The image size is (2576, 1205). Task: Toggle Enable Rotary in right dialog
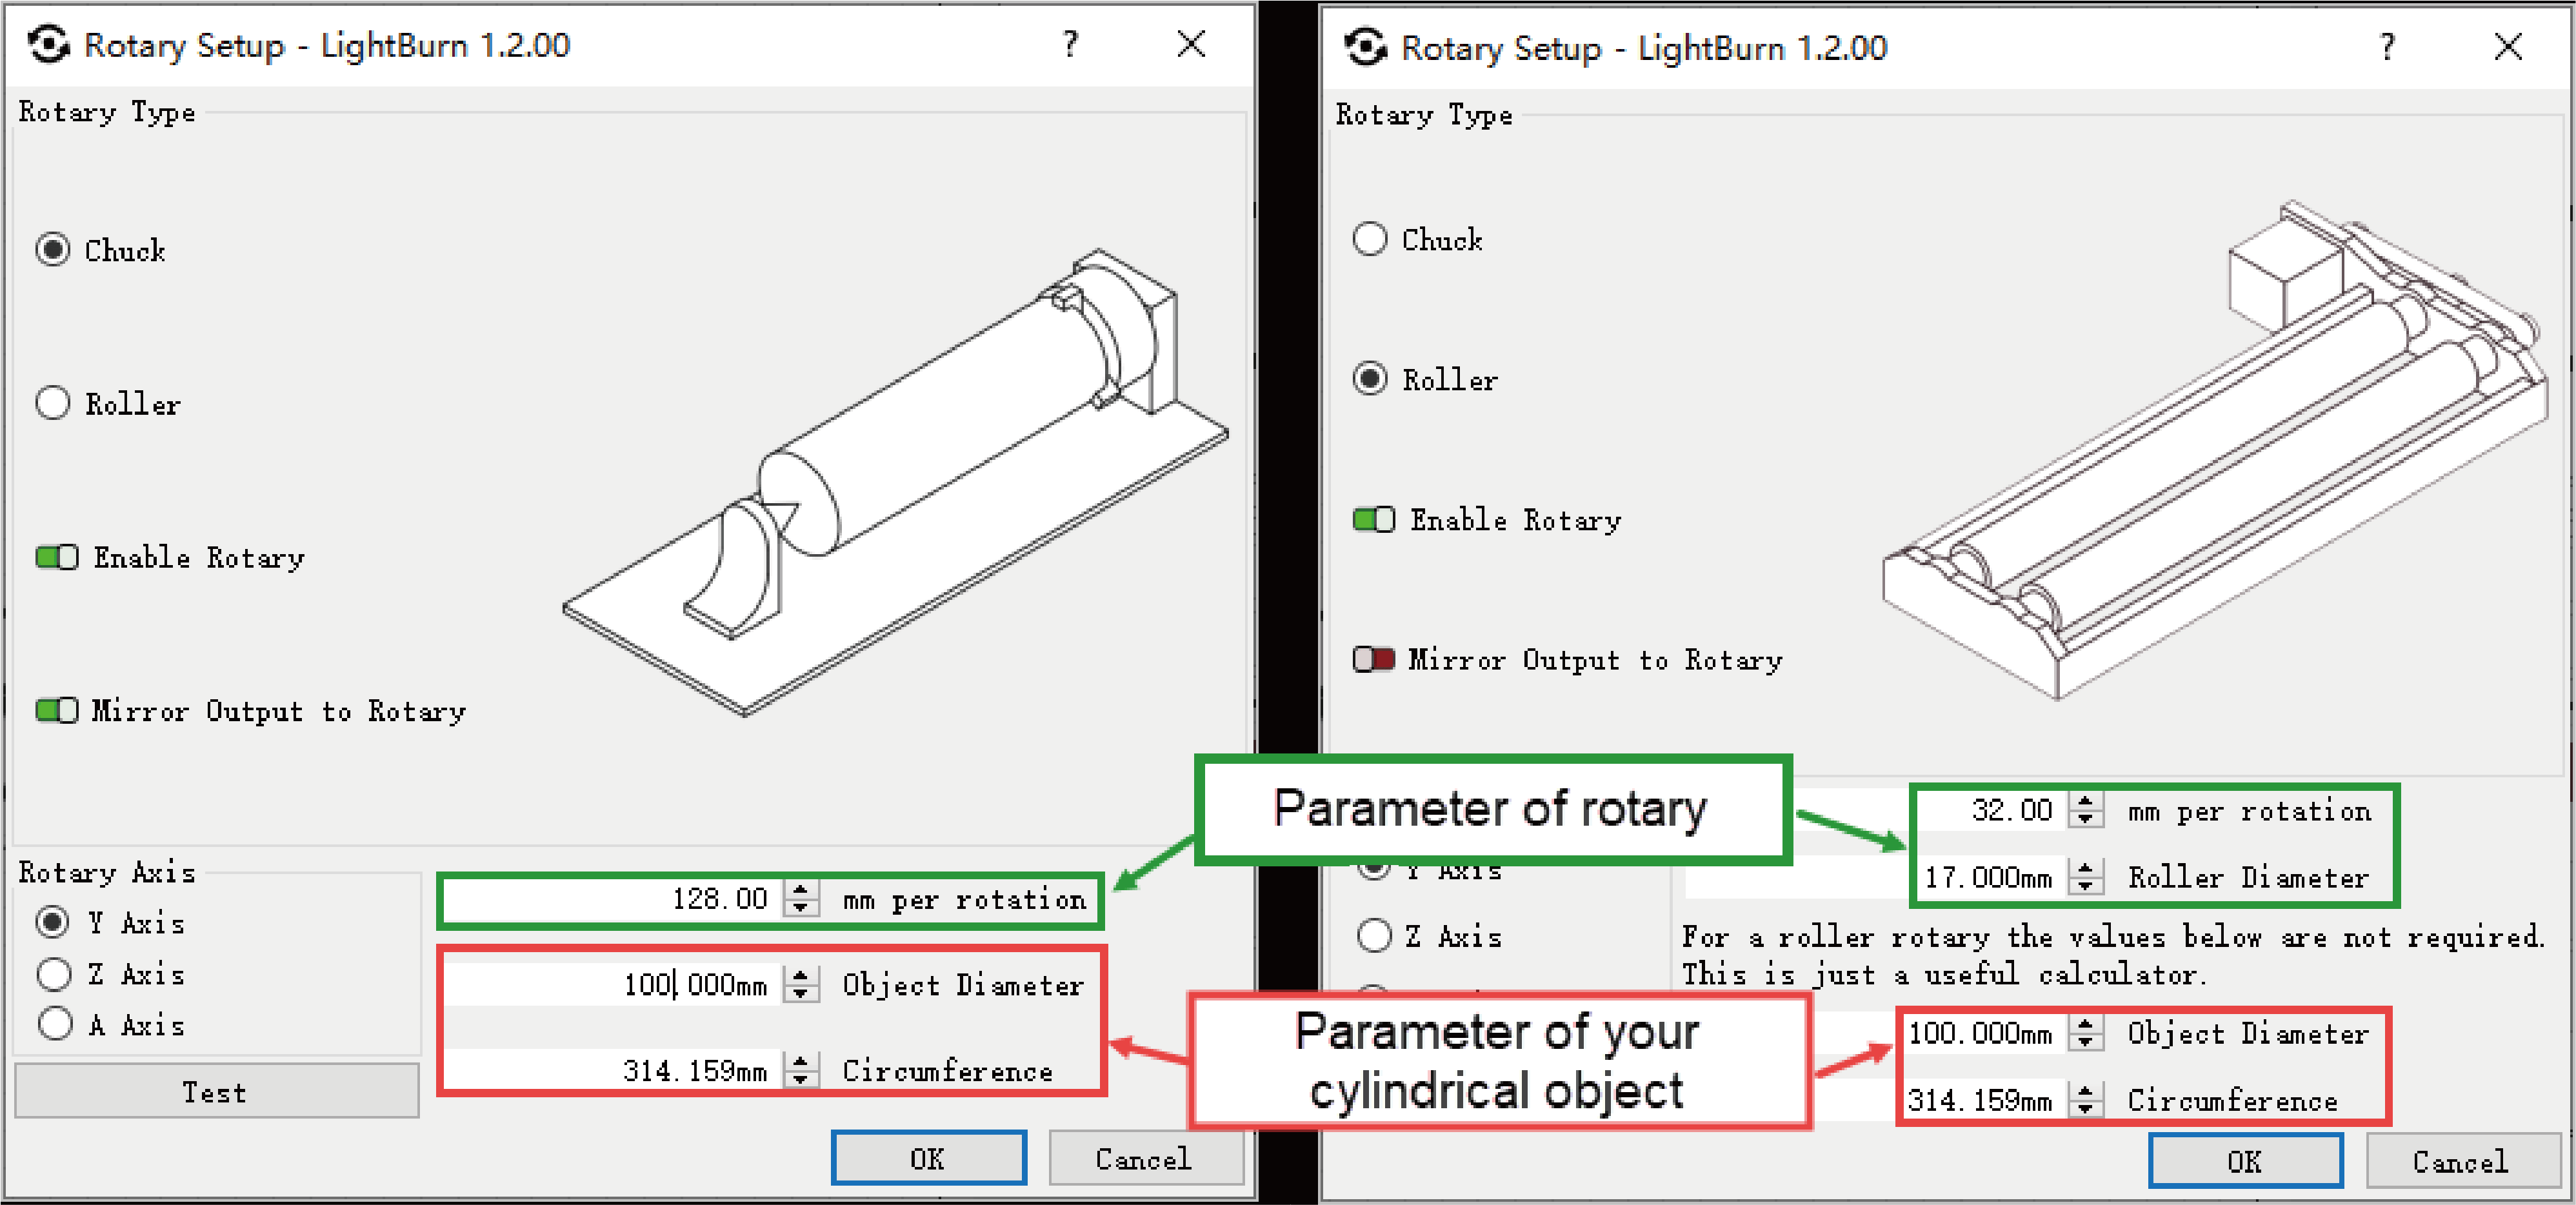[1374, 519]
